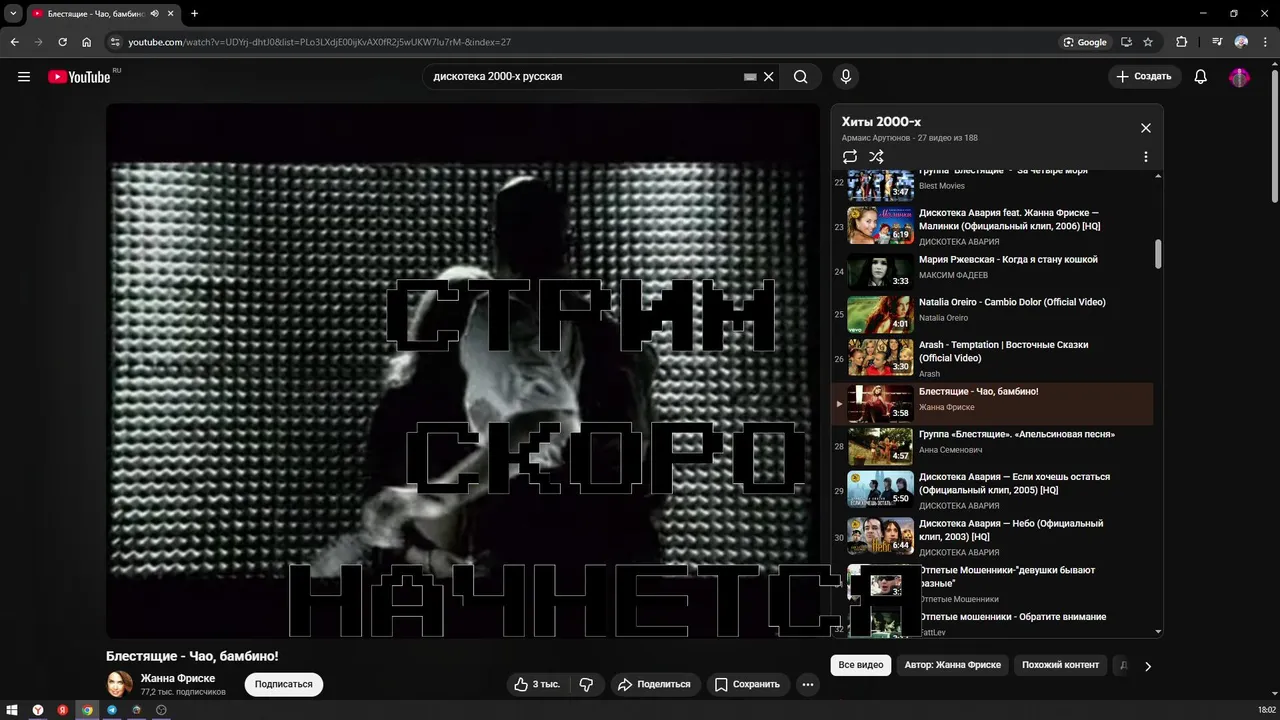The width and height of the screenshot is (1280, 720).
Task: Toggle playlist shuffle
Action: (876, 157)
